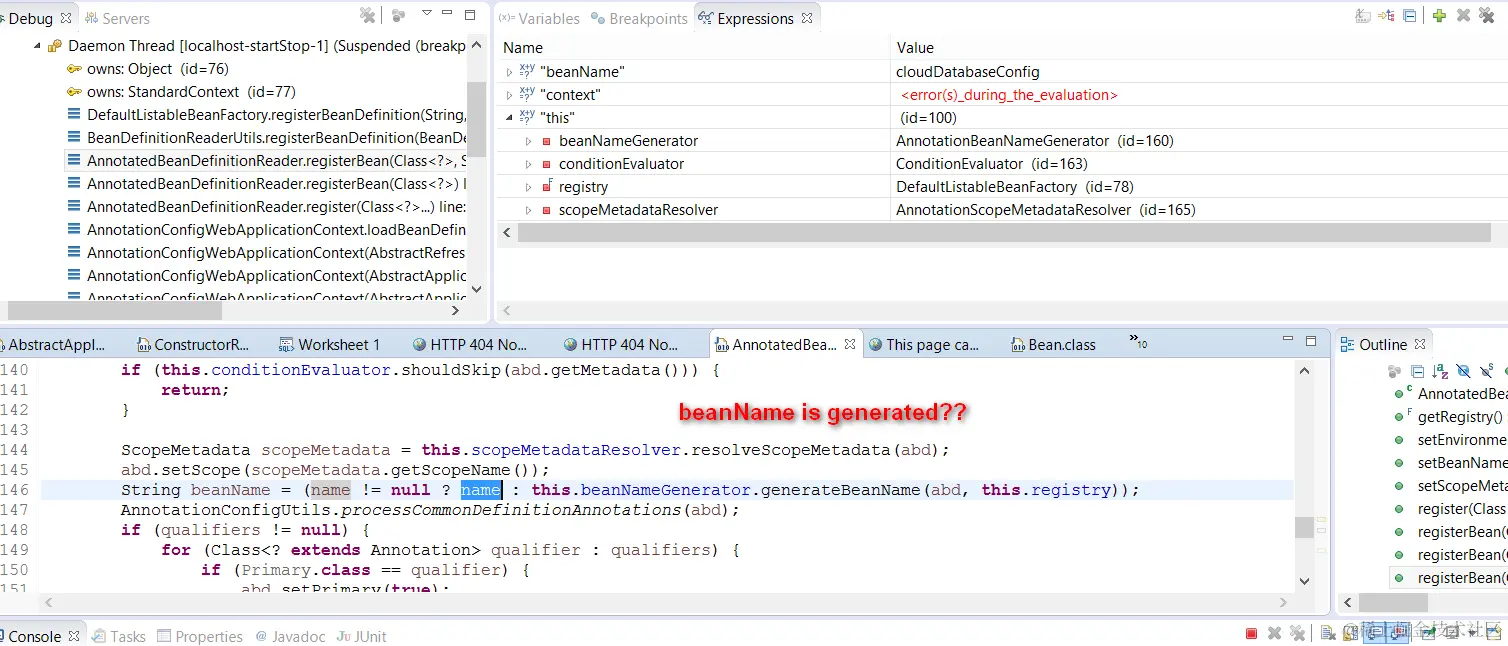
Task: Select setEnvironme... method in Outline
Action: point(1461,440)
